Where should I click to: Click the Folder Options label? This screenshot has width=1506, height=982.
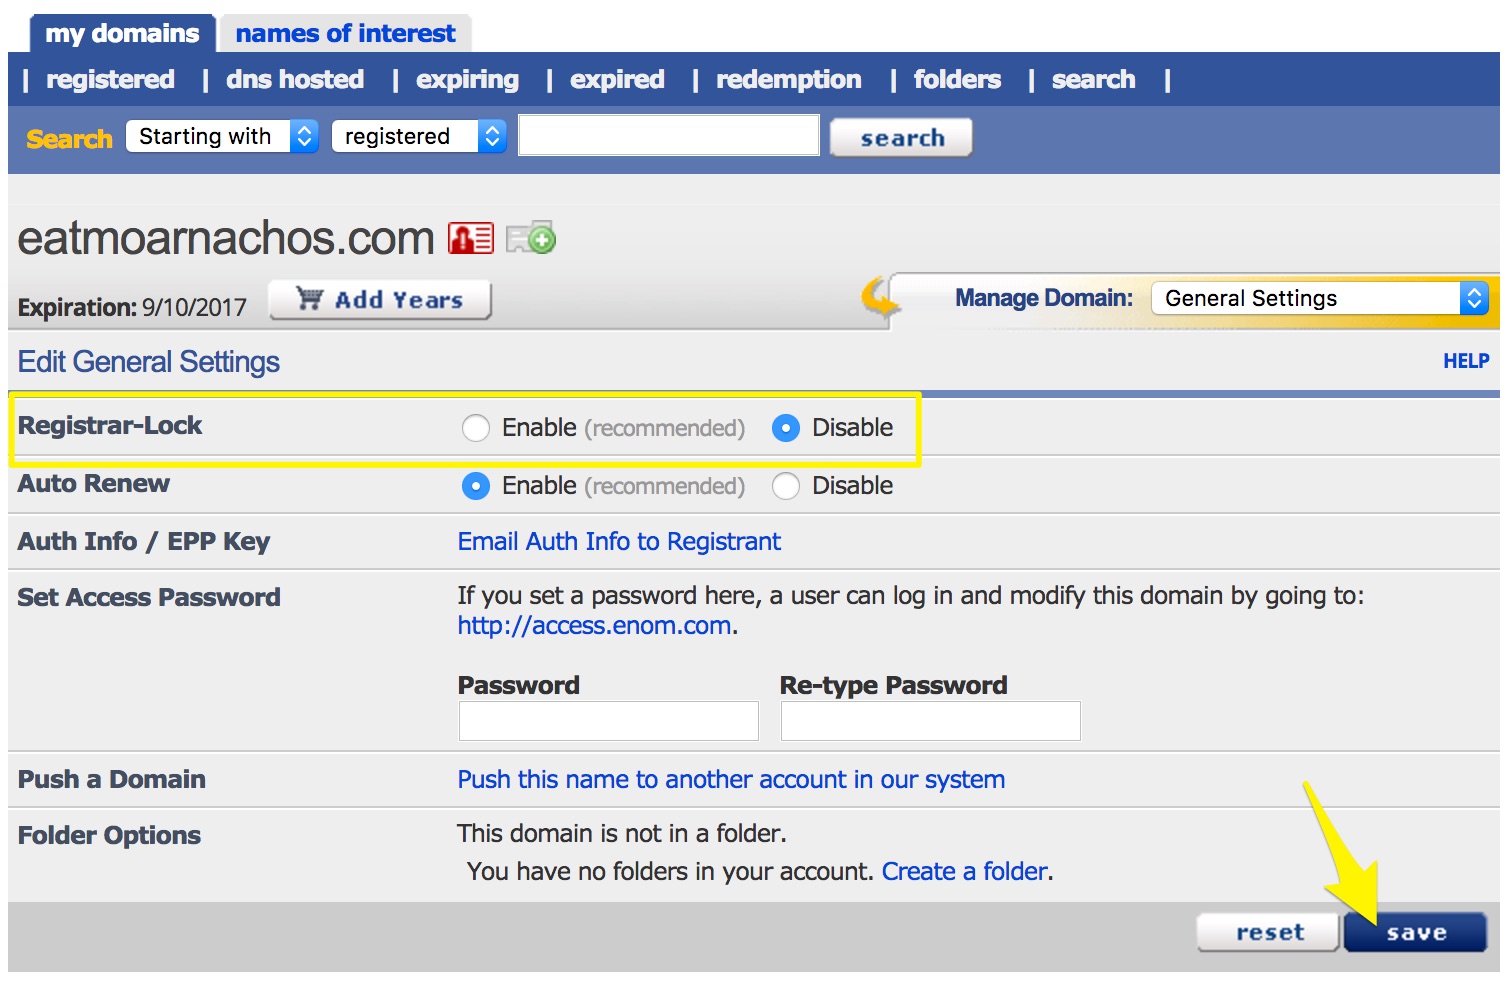pyautogui.click(x=109, y=835)
